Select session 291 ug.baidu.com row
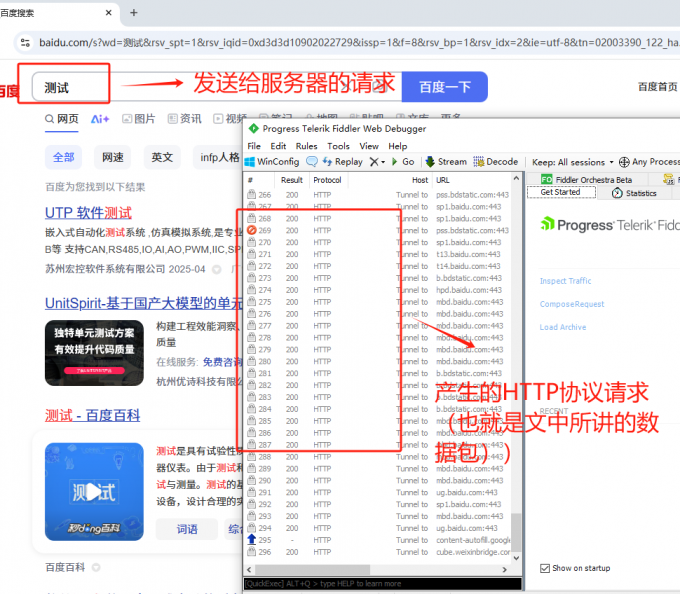This screenshot has width=680, height=594. tap(378, 492)
